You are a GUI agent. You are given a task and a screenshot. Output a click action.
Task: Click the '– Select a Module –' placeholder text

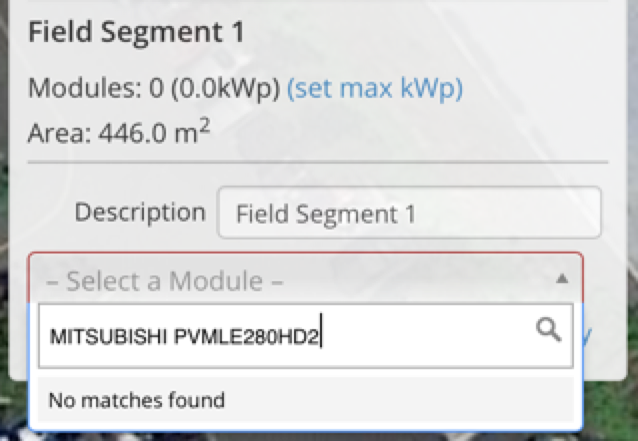pyautogui.click(x=165, y=281)
